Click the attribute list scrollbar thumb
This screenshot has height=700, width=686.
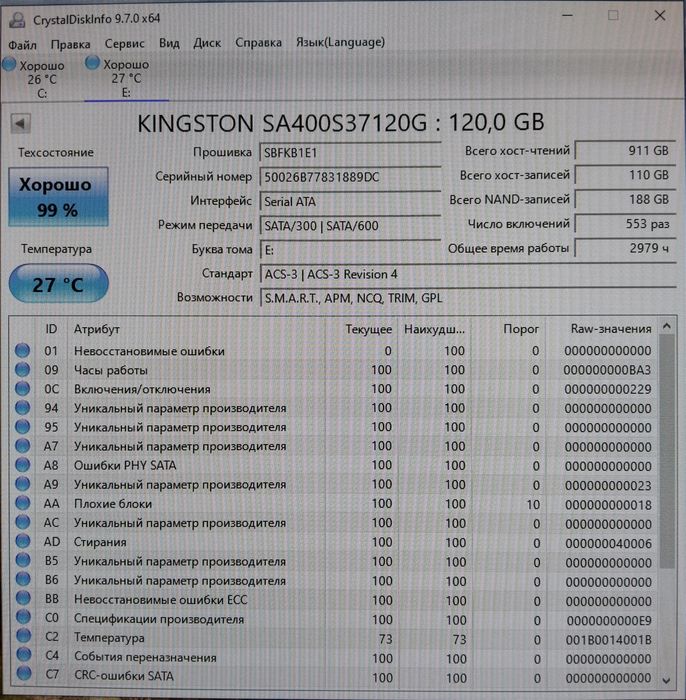(667, 451)
